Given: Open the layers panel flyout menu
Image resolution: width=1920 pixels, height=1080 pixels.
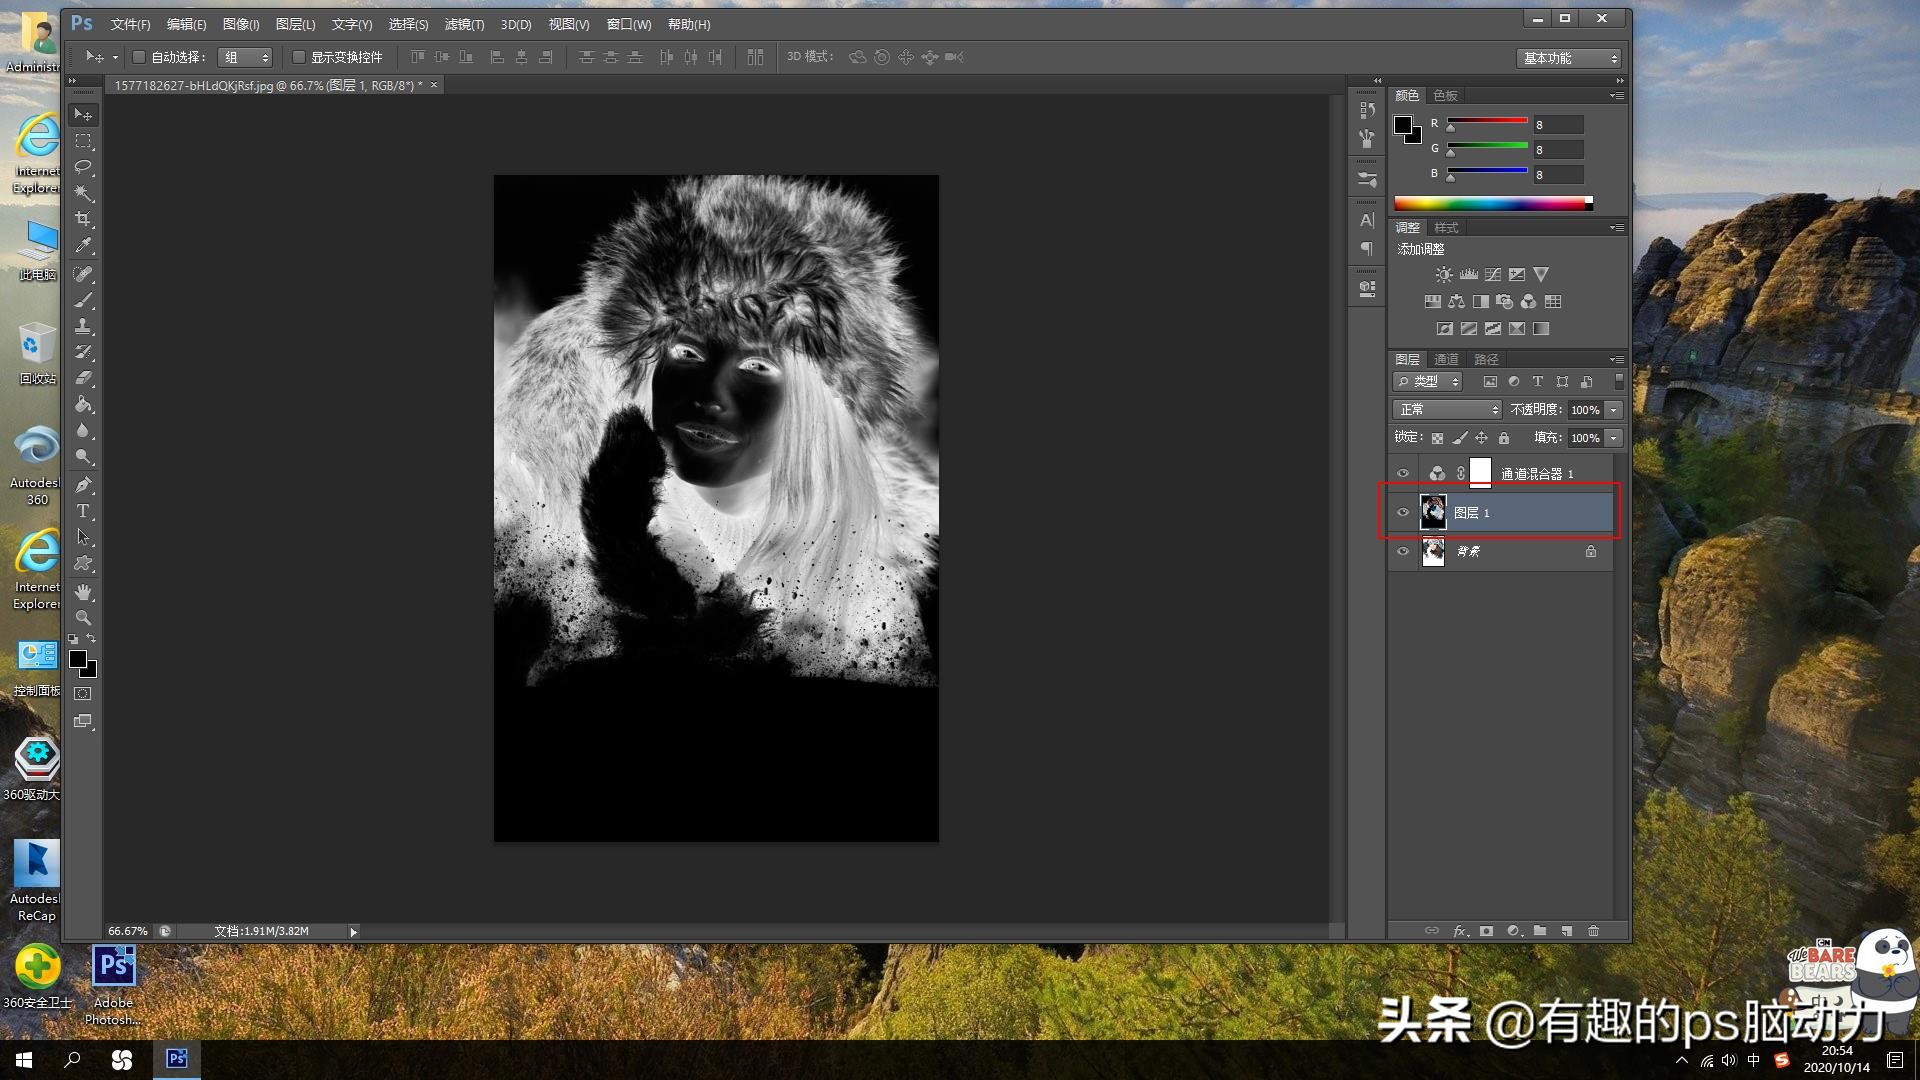Looking at the screenshot, I should (1616, 359).
